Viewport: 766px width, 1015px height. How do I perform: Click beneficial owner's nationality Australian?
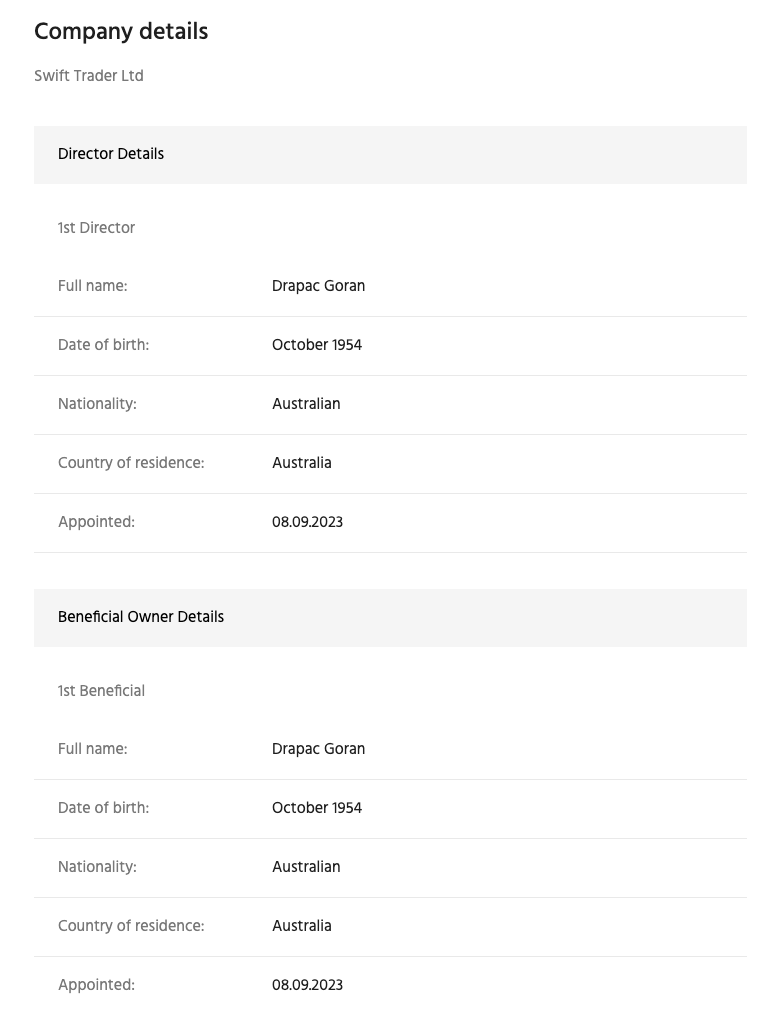pos(306,867)
